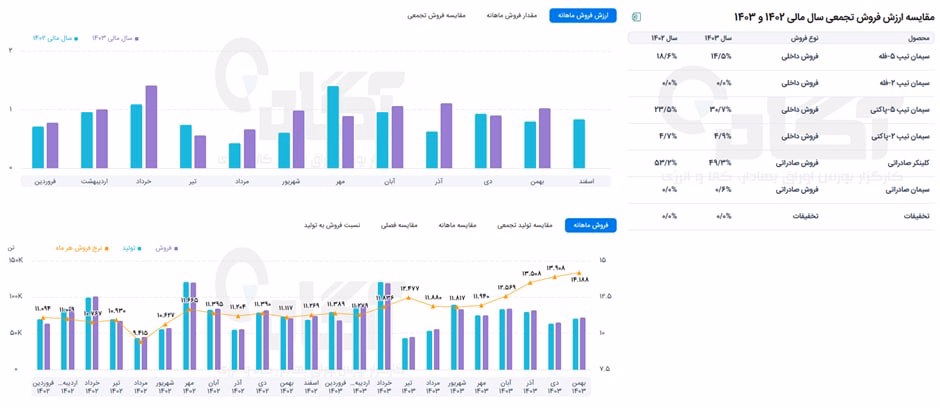
Task: Click the فروردین label on upper chart axis
Action: pyautogui.click(x=46, y=180)
